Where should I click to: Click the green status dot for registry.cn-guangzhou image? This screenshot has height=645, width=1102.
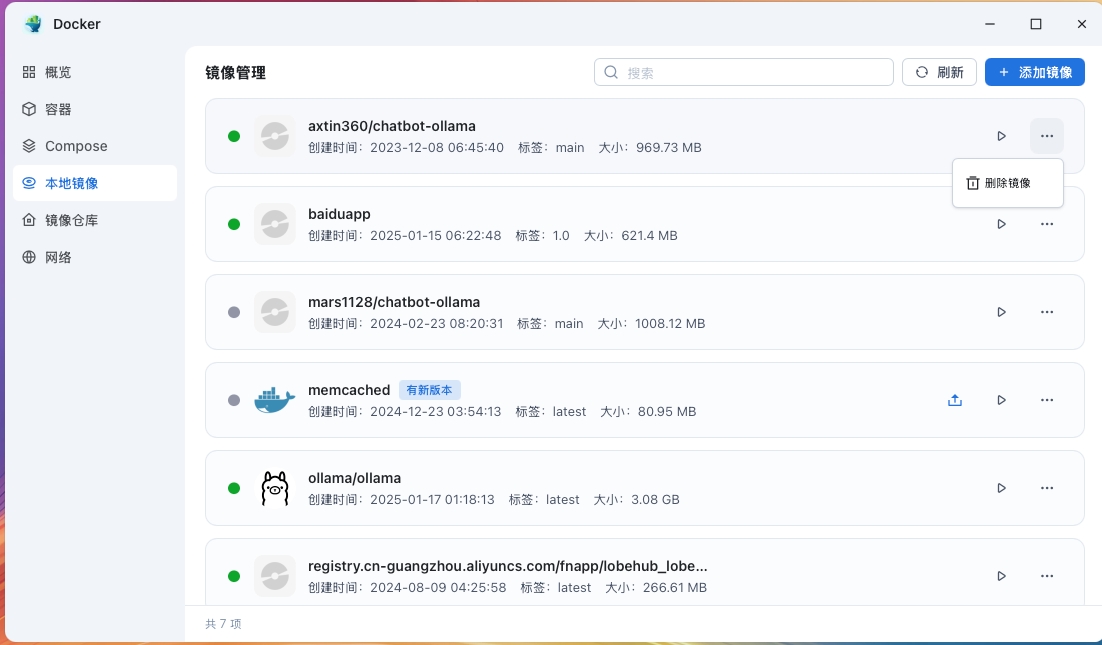pyautogui.click(x=234, y=576)
